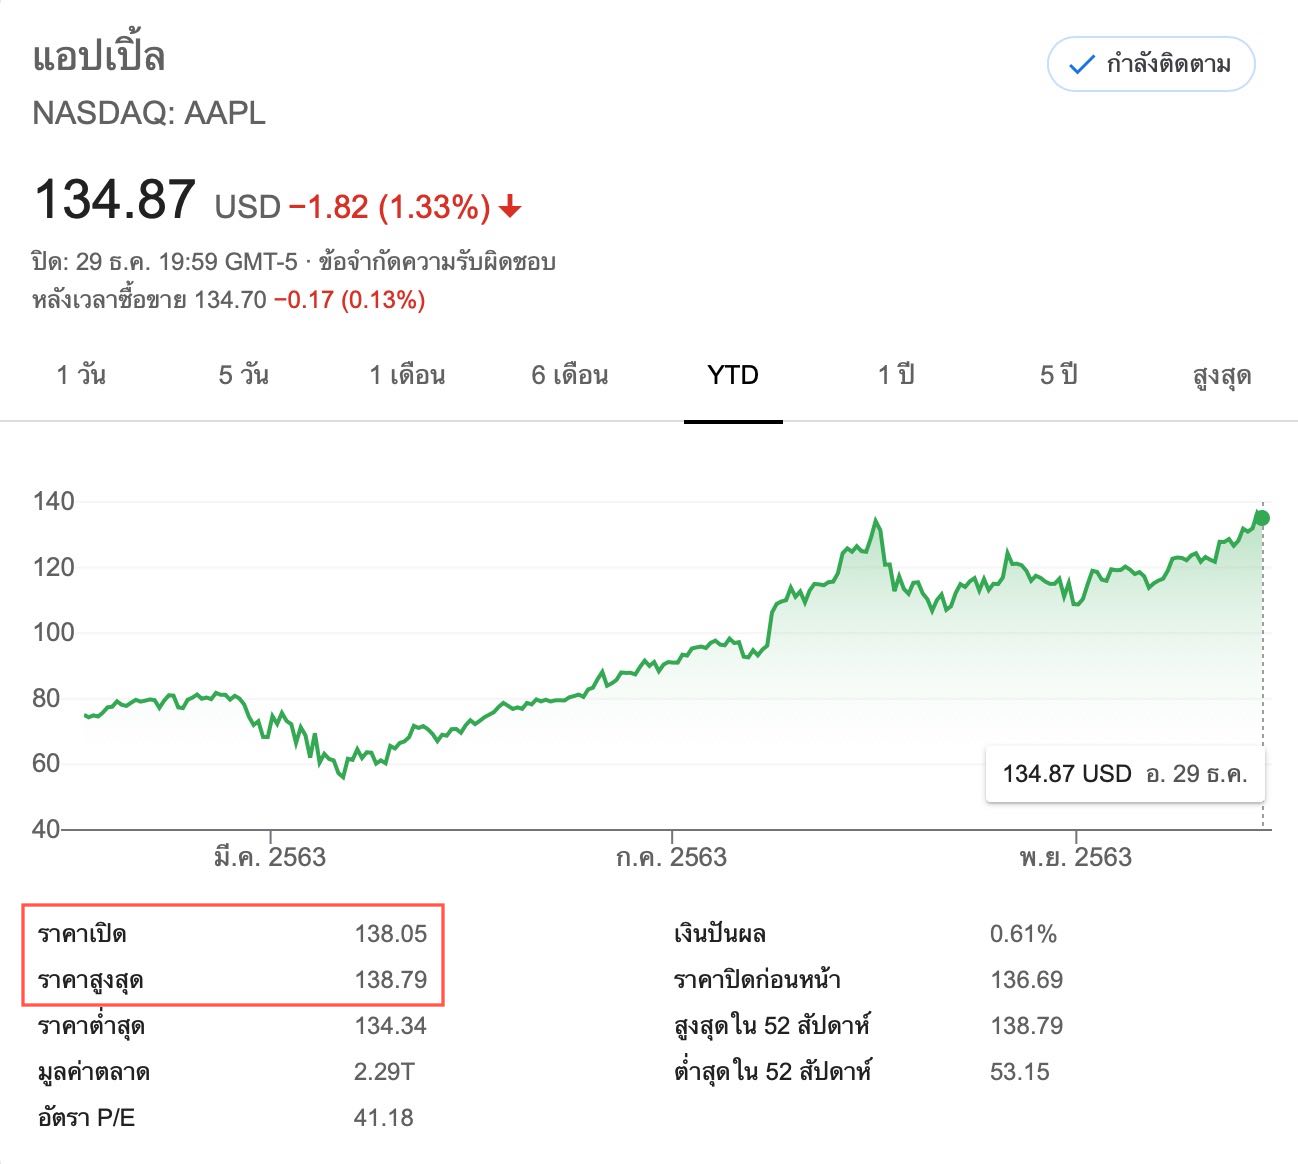Screen dimensions: 1298x1164
Task: Select the YTD tab
Action: pyautogui.click(x=733, y=376)
